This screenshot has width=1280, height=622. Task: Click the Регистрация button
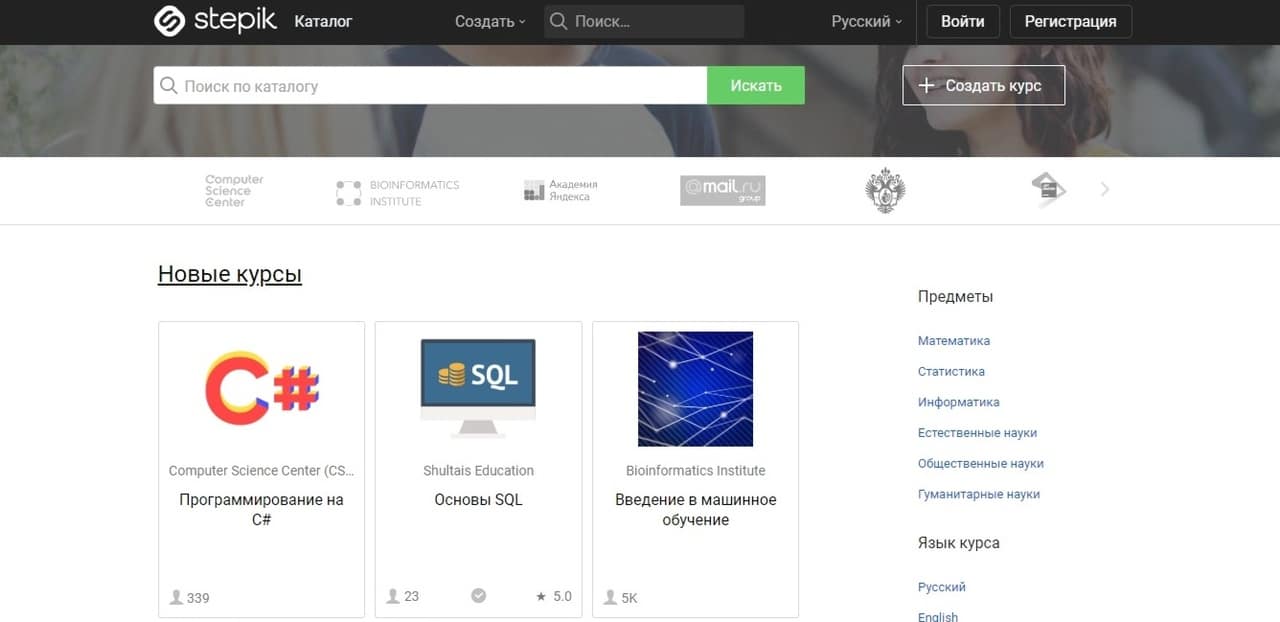(1070, 21)
